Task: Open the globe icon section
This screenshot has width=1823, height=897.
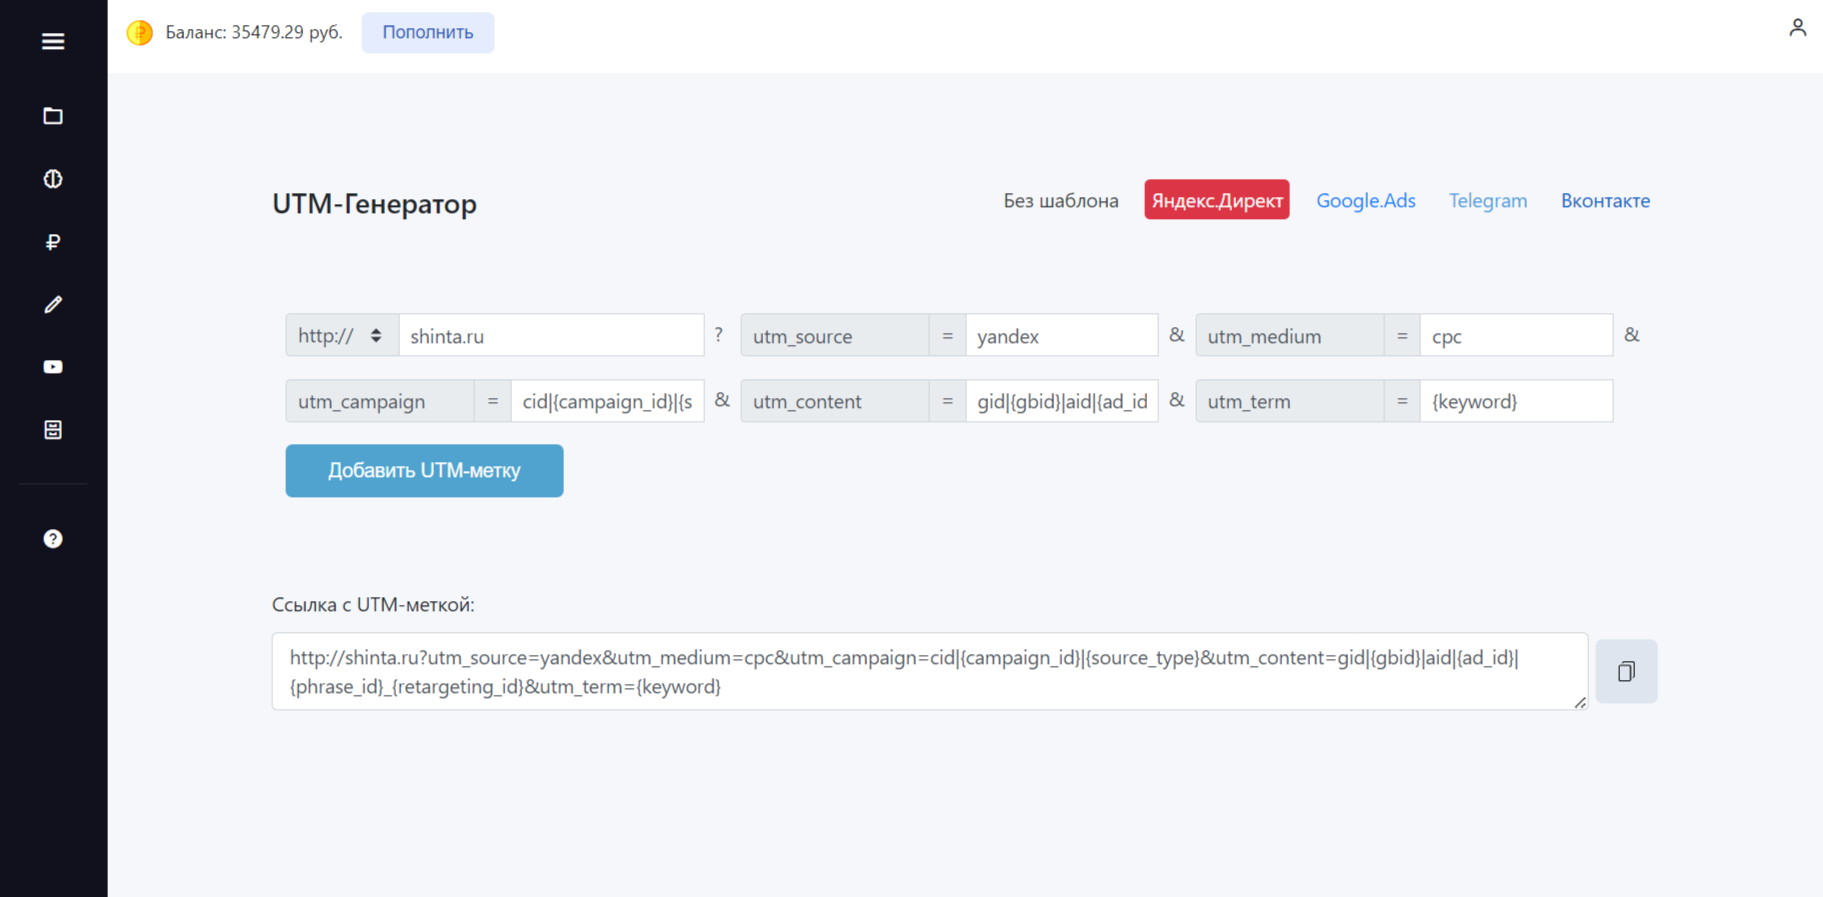Action: coord(53,179)
